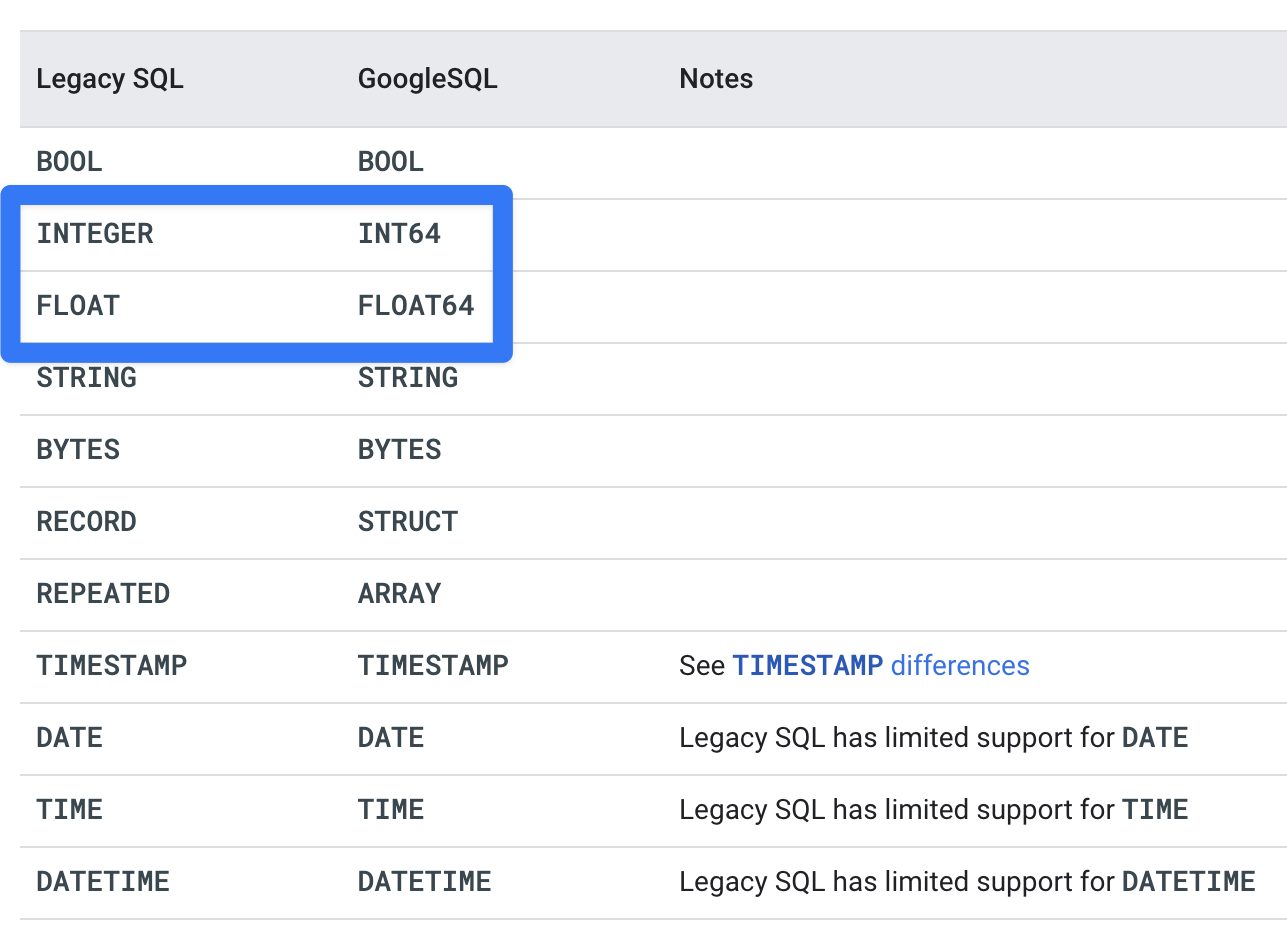Click STRING in the Legacy SQL column
This screenshot has width=1287, height=940.
86,378
